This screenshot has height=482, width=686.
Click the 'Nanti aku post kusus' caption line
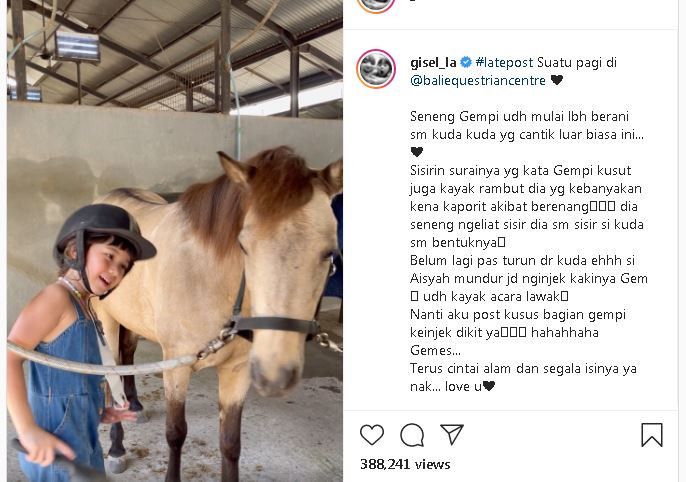coord(518,314)
